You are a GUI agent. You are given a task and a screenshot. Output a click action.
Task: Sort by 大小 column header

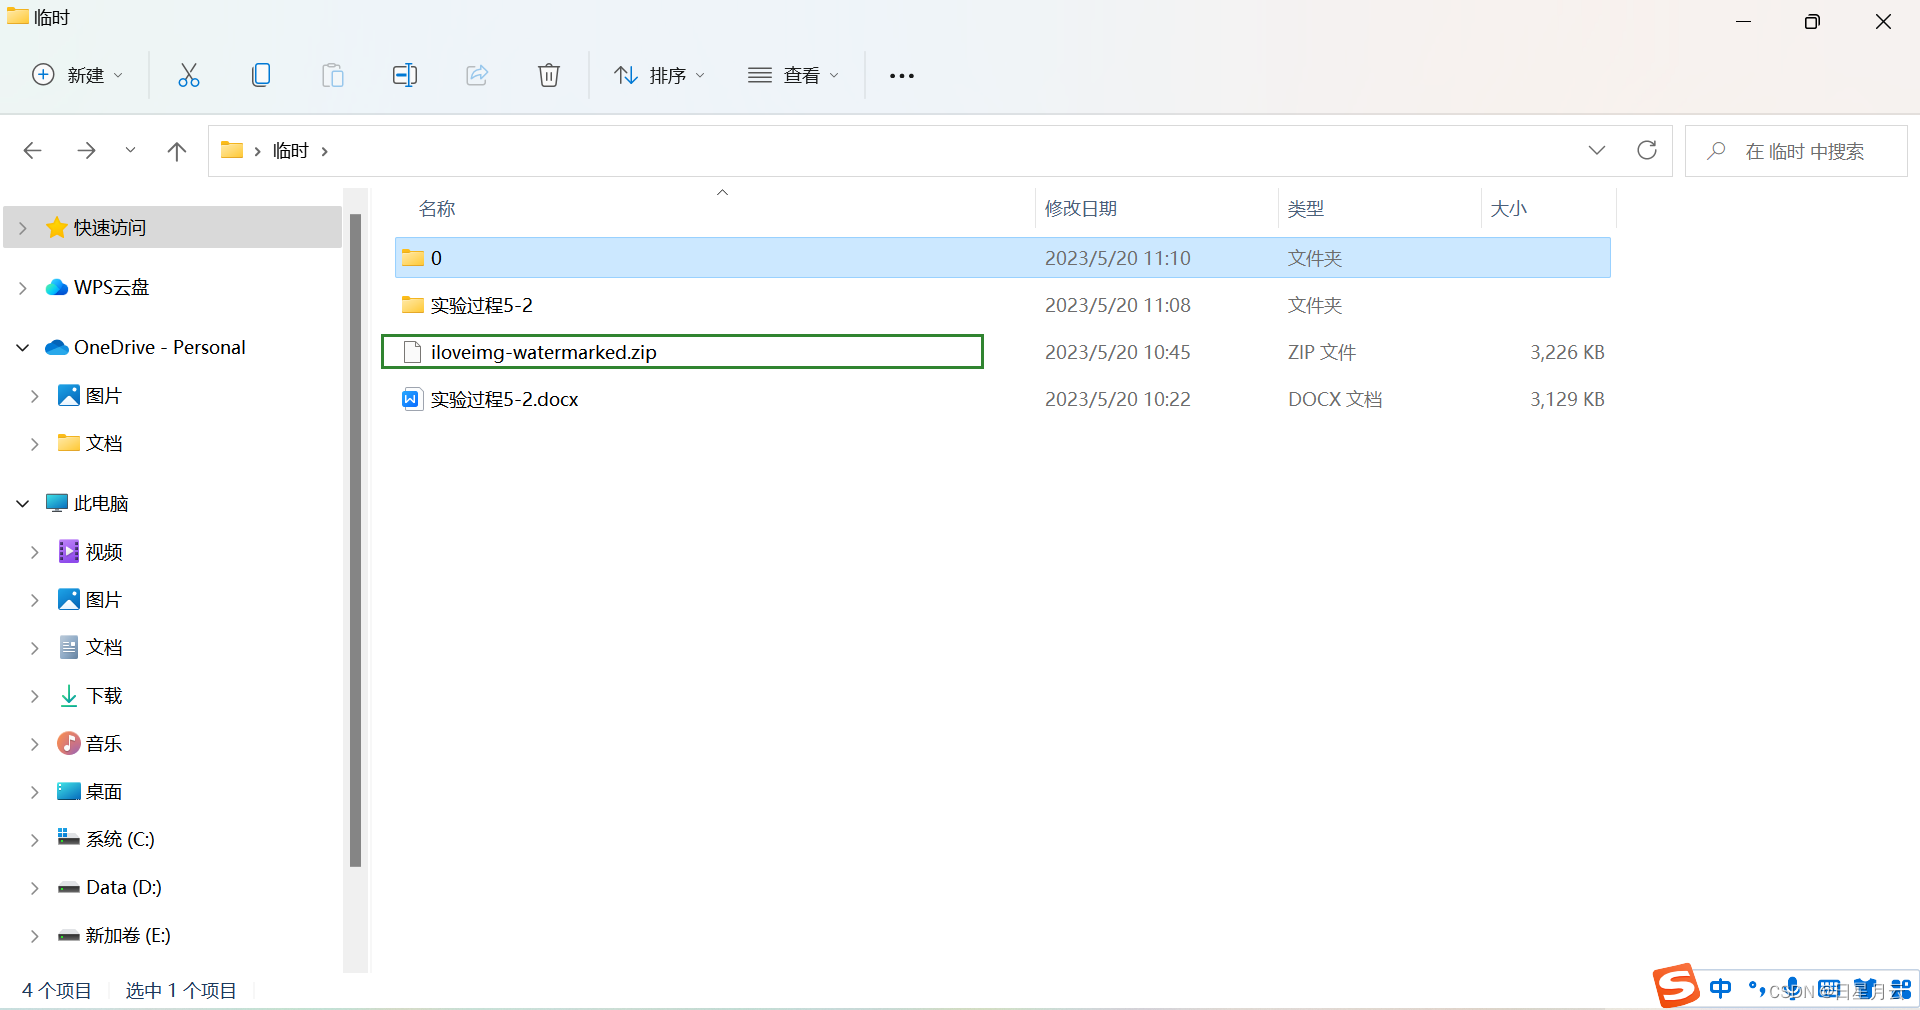[x=1509, y=208]
